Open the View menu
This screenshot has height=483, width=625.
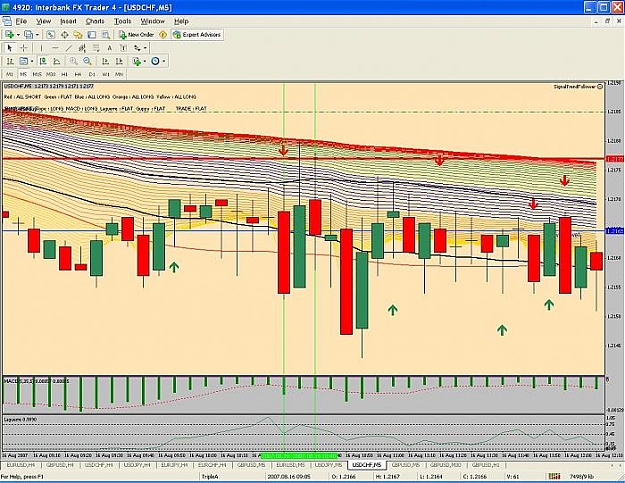pos(43,21)
